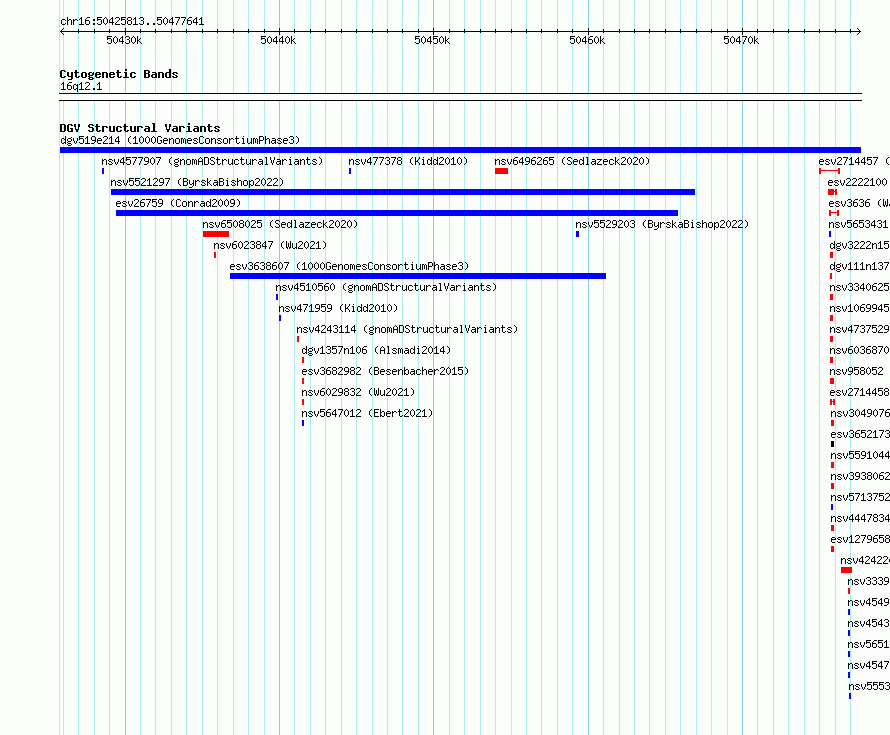Click the nsv6023847 (Wu2021) label
The height and width of the screenshot is (735, 890).
(x=270, y=245)
